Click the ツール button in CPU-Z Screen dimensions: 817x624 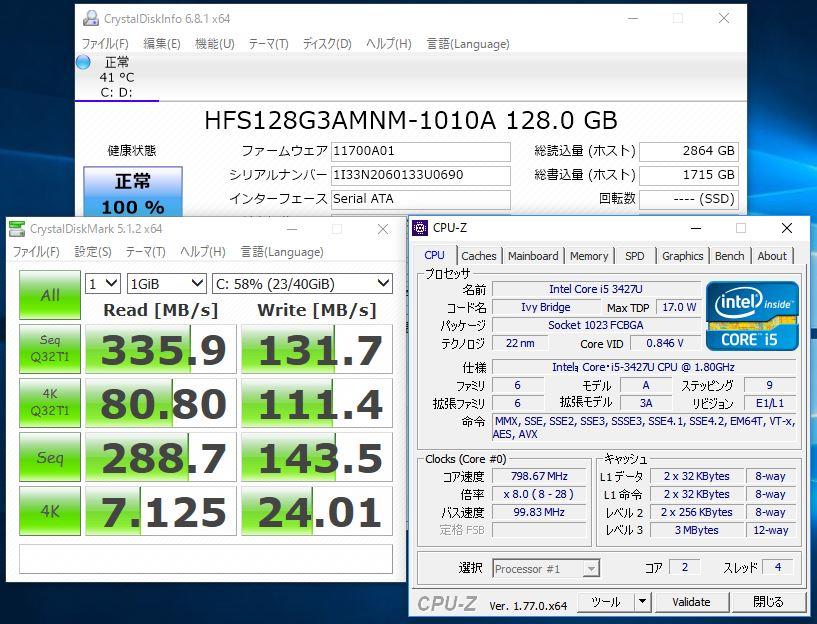point(606,602)
